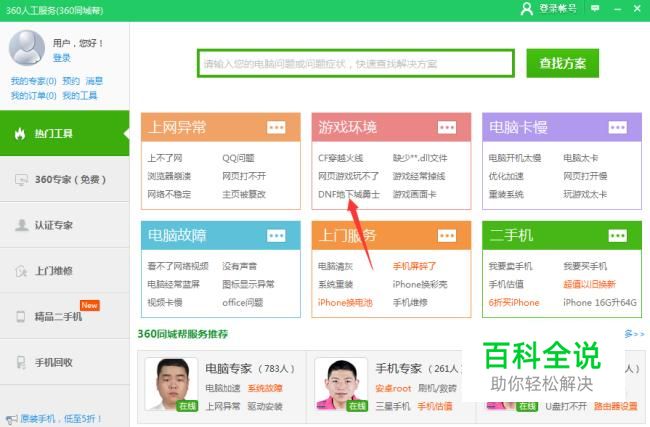Screen dimensions: 650x427
Task: Open 原装手机，低至5折 promo link
Action: click(60, 419)
